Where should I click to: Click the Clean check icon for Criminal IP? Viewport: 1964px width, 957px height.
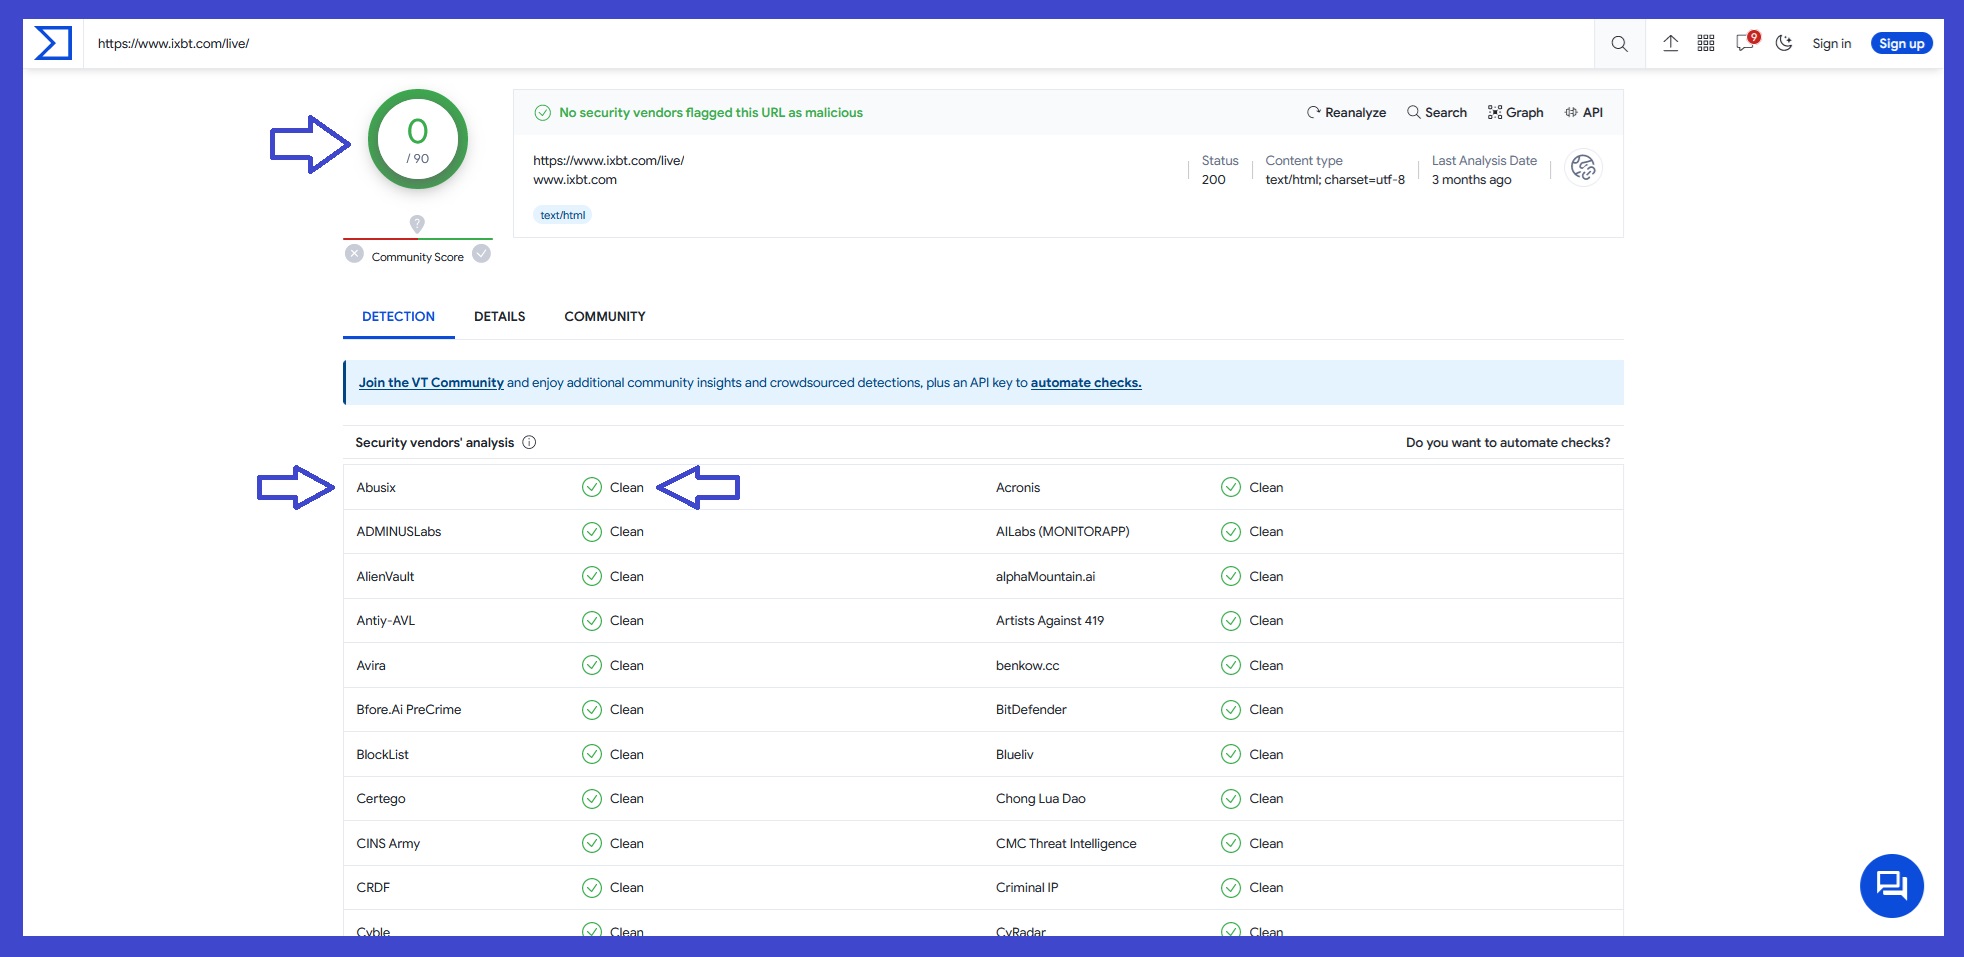[1231, 887]
